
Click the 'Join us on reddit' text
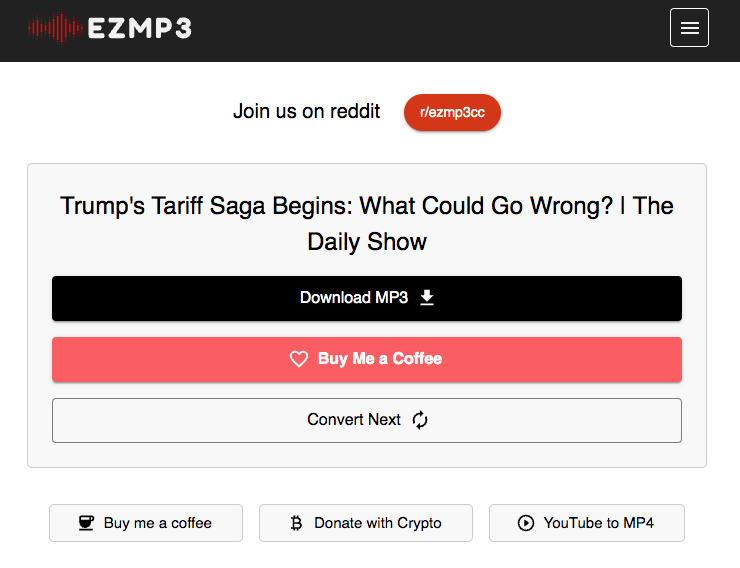[306, 112]
